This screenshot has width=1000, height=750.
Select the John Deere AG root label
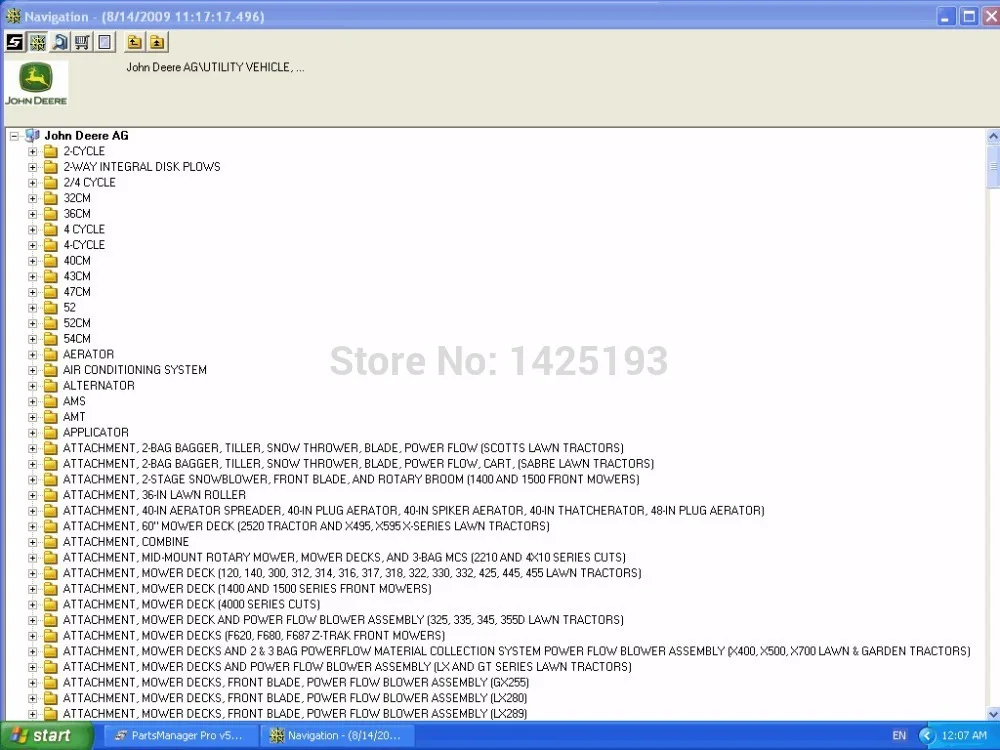tap(86, 136)
